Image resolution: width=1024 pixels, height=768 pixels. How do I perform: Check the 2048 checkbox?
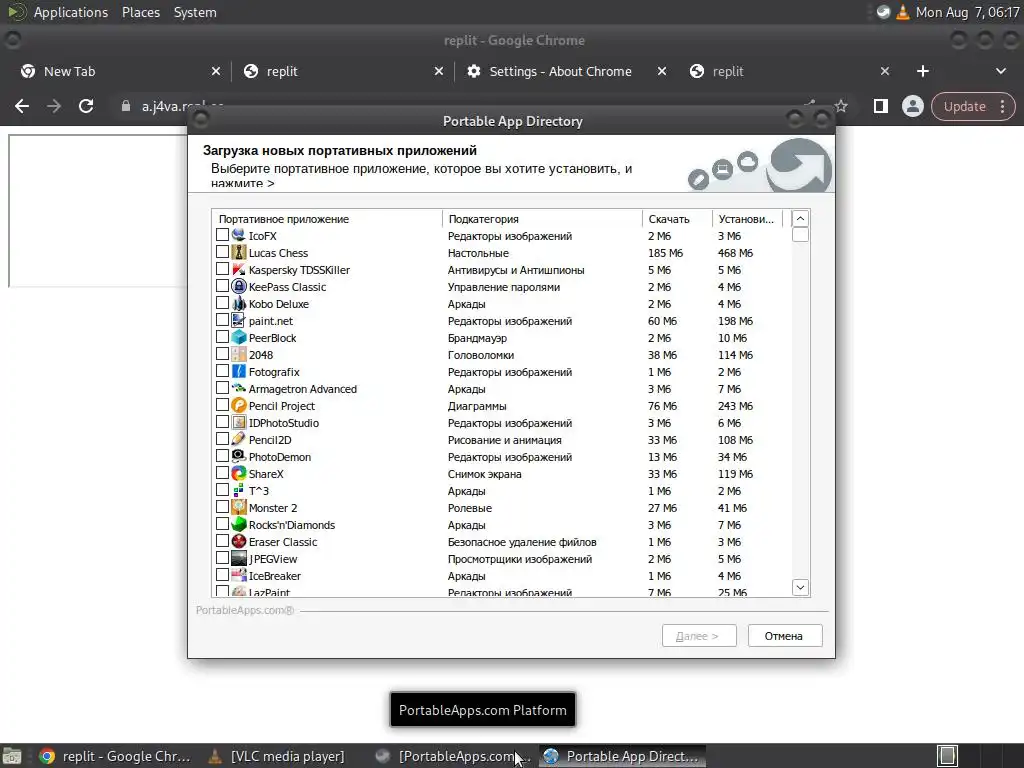[x=222, y=353]
